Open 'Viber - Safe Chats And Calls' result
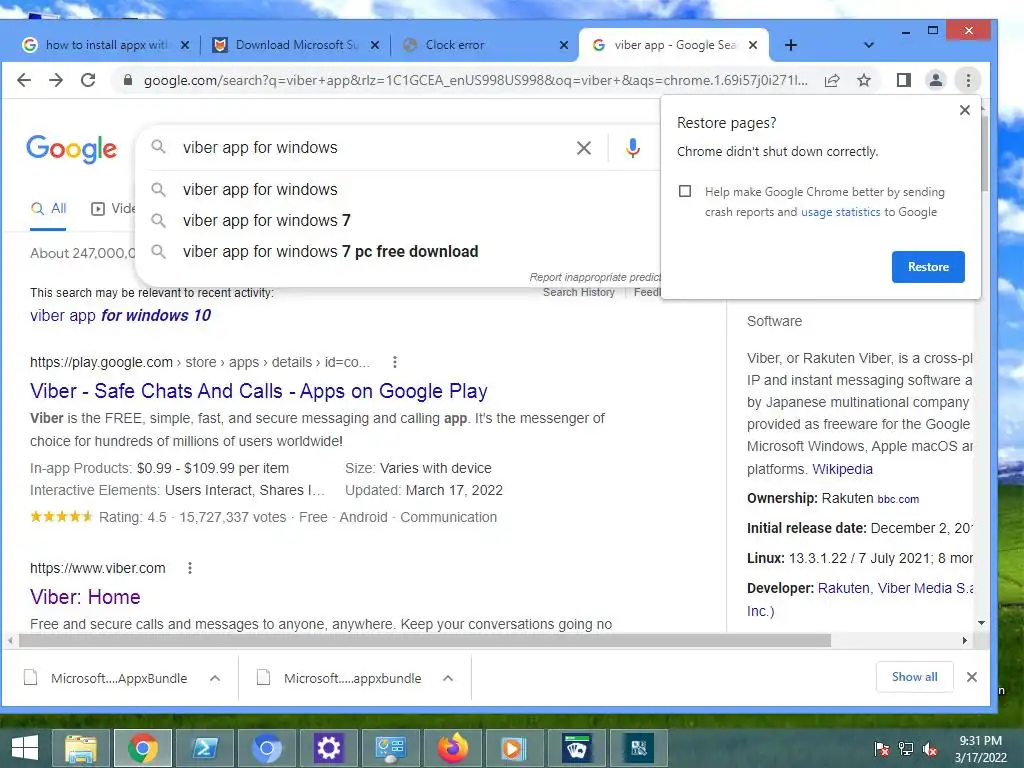The image size is (1024, 768). tap(259, 391)
